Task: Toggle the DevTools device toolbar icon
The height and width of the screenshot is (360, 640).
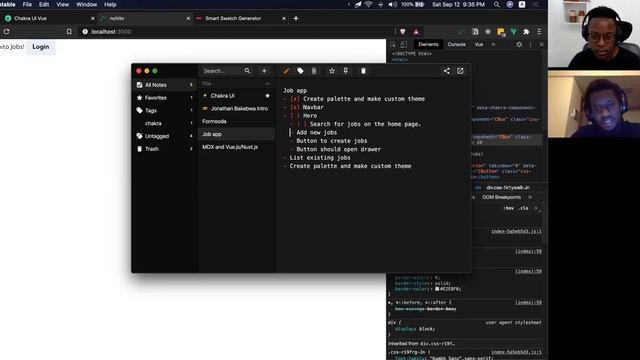Action: (x=404, y=44)
